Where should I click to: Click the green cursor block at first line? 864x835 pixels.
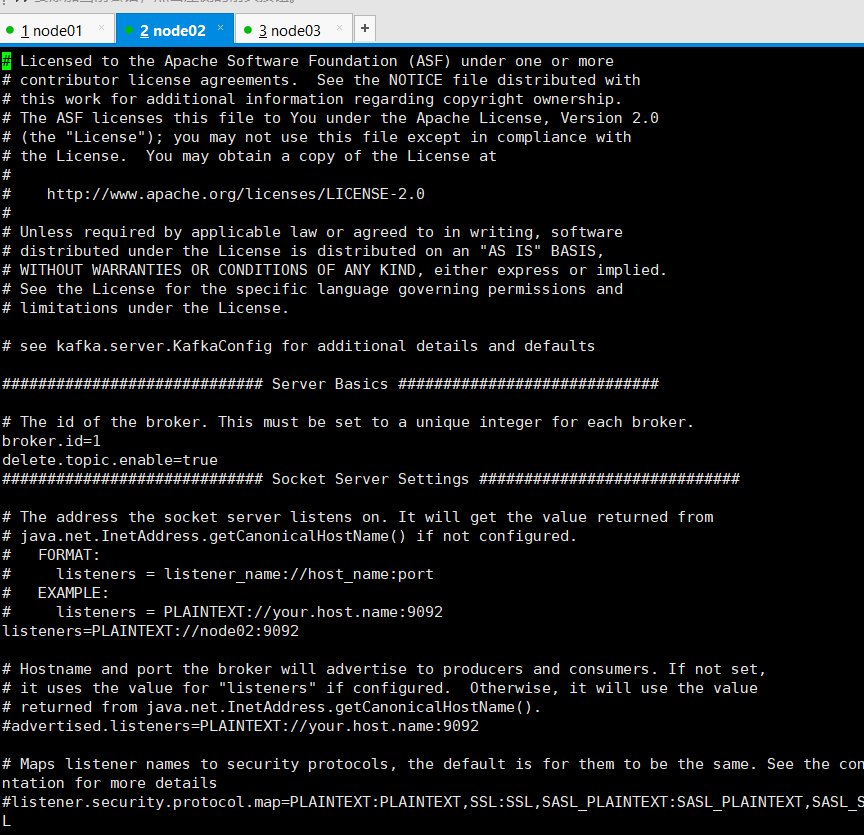(x=6, y=61)
